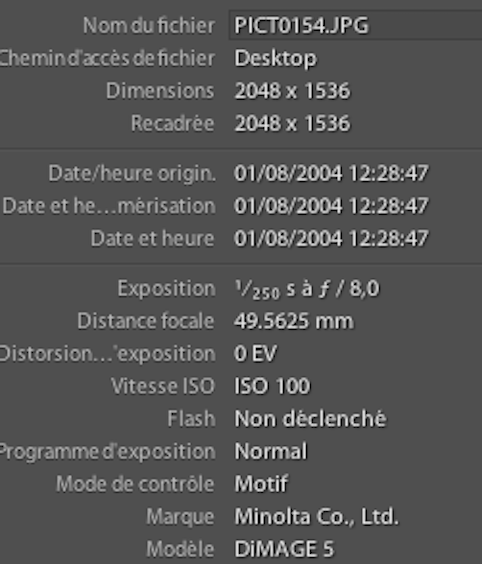The height and width of the screenshot is (564, 482).
Task: Select the Mode de contrôle value Motif
Action: point(261,484)
